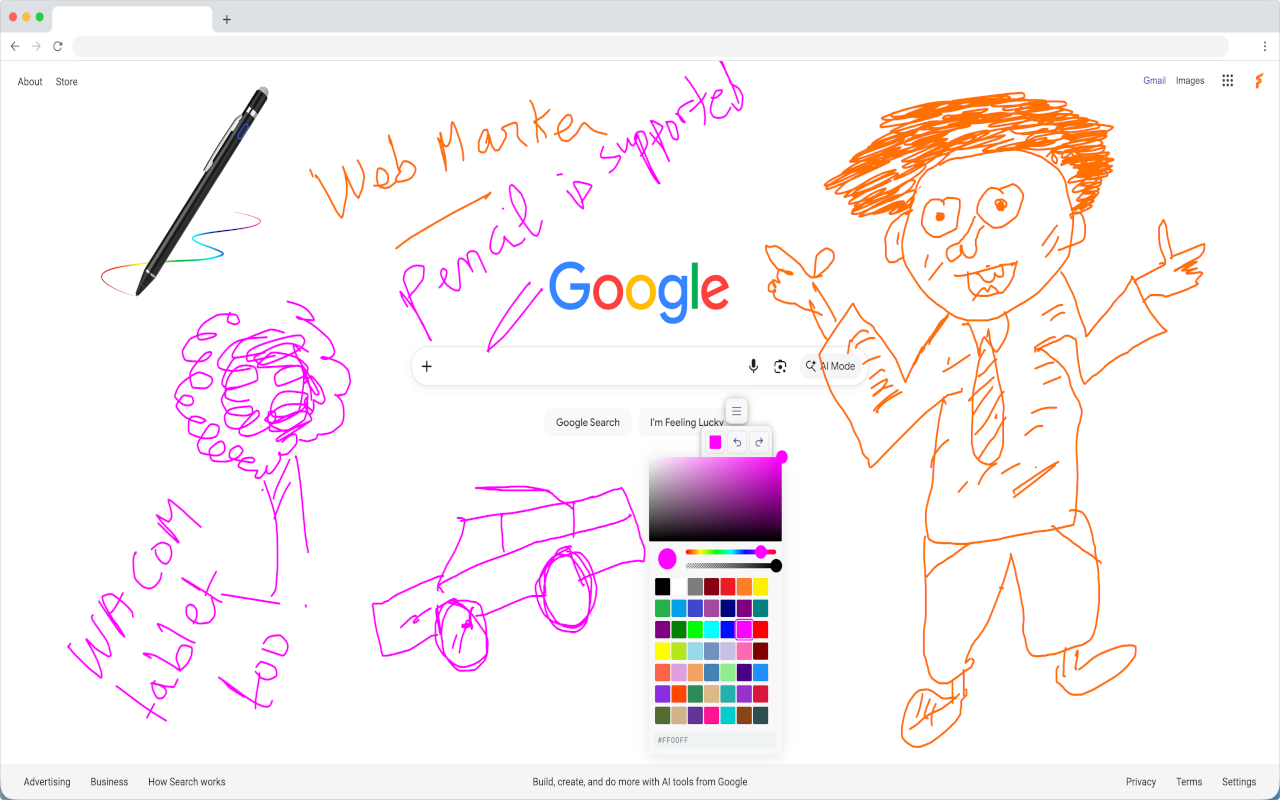Switch to AI Mode
1280x800 pixels.
click(x=831, y=366)
